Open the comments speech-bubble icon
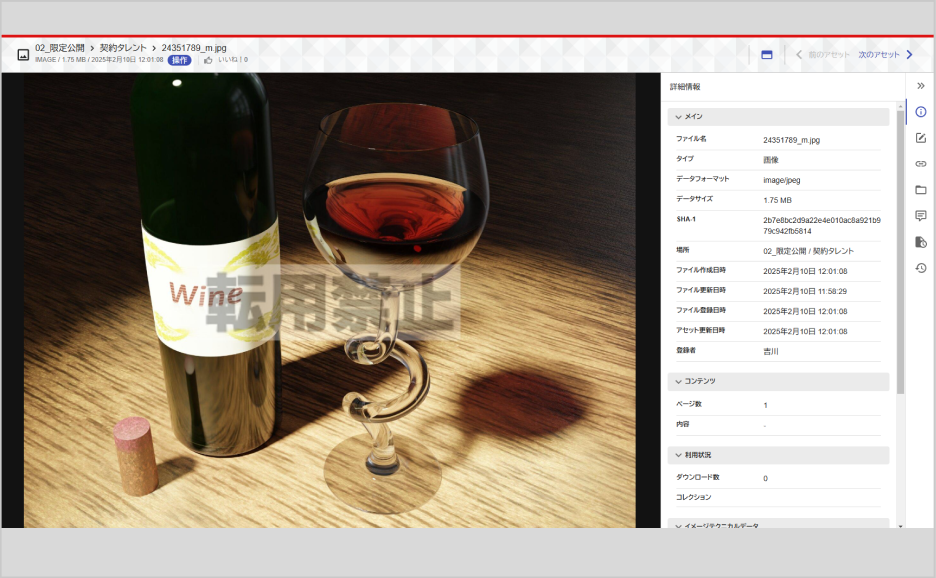This screenshot has height=578, width=936. pos(920,215)
